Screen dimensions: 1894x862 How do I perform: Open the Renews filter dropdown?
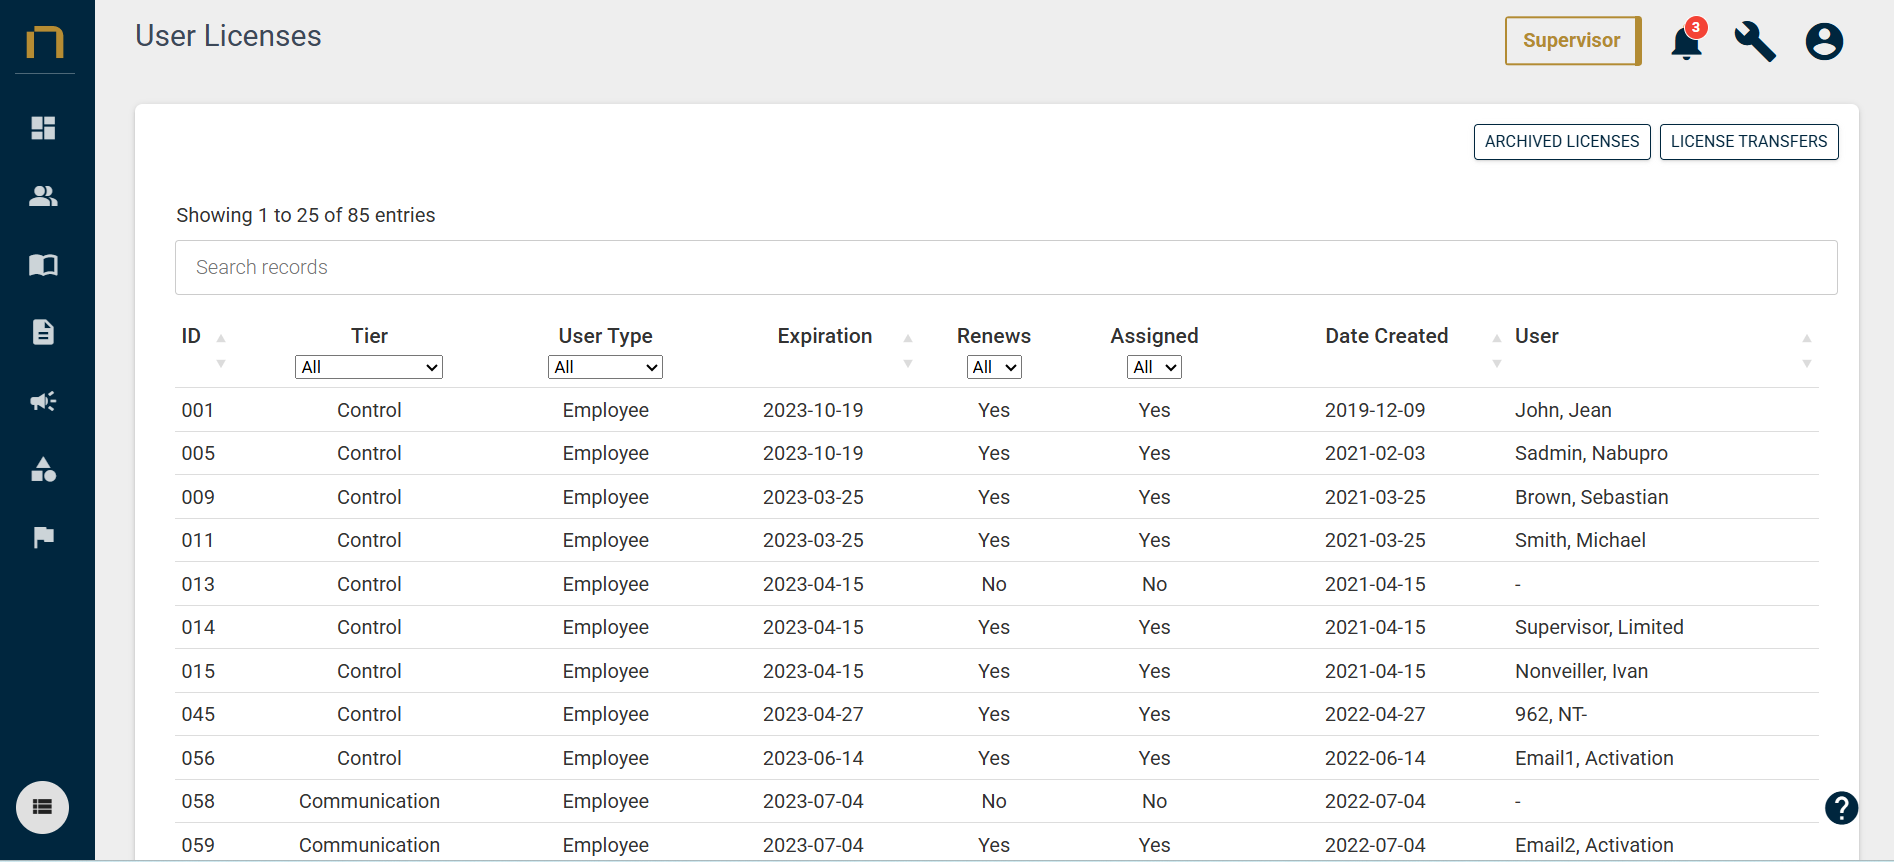coord(994,367)
